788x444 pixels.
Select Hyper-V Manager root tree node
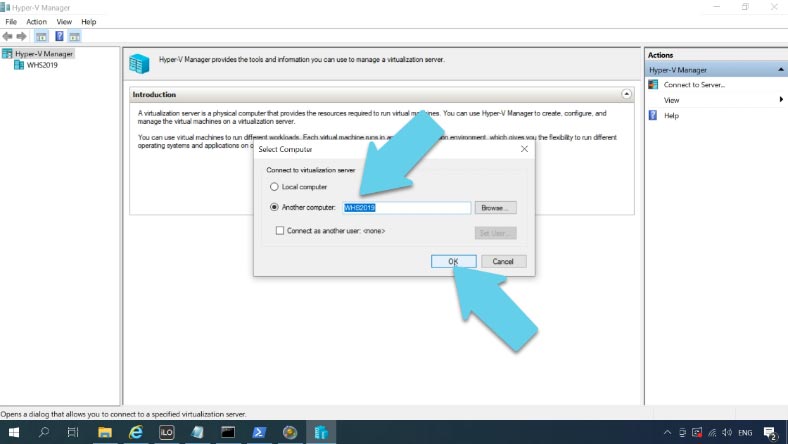(44, 54)
